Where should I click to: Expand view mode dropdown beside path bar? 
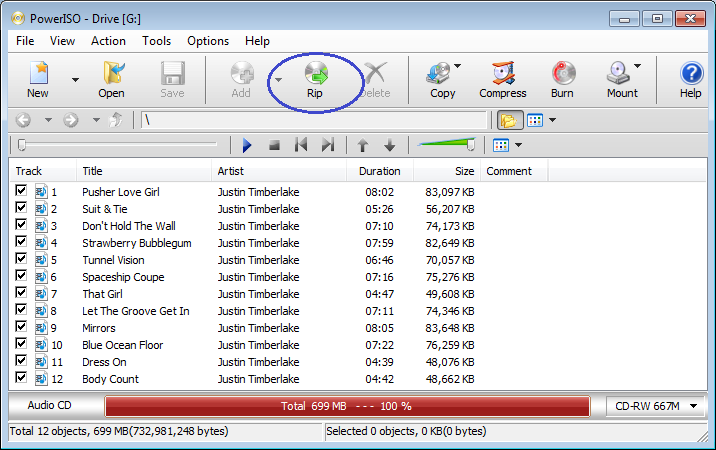point(553,120)
